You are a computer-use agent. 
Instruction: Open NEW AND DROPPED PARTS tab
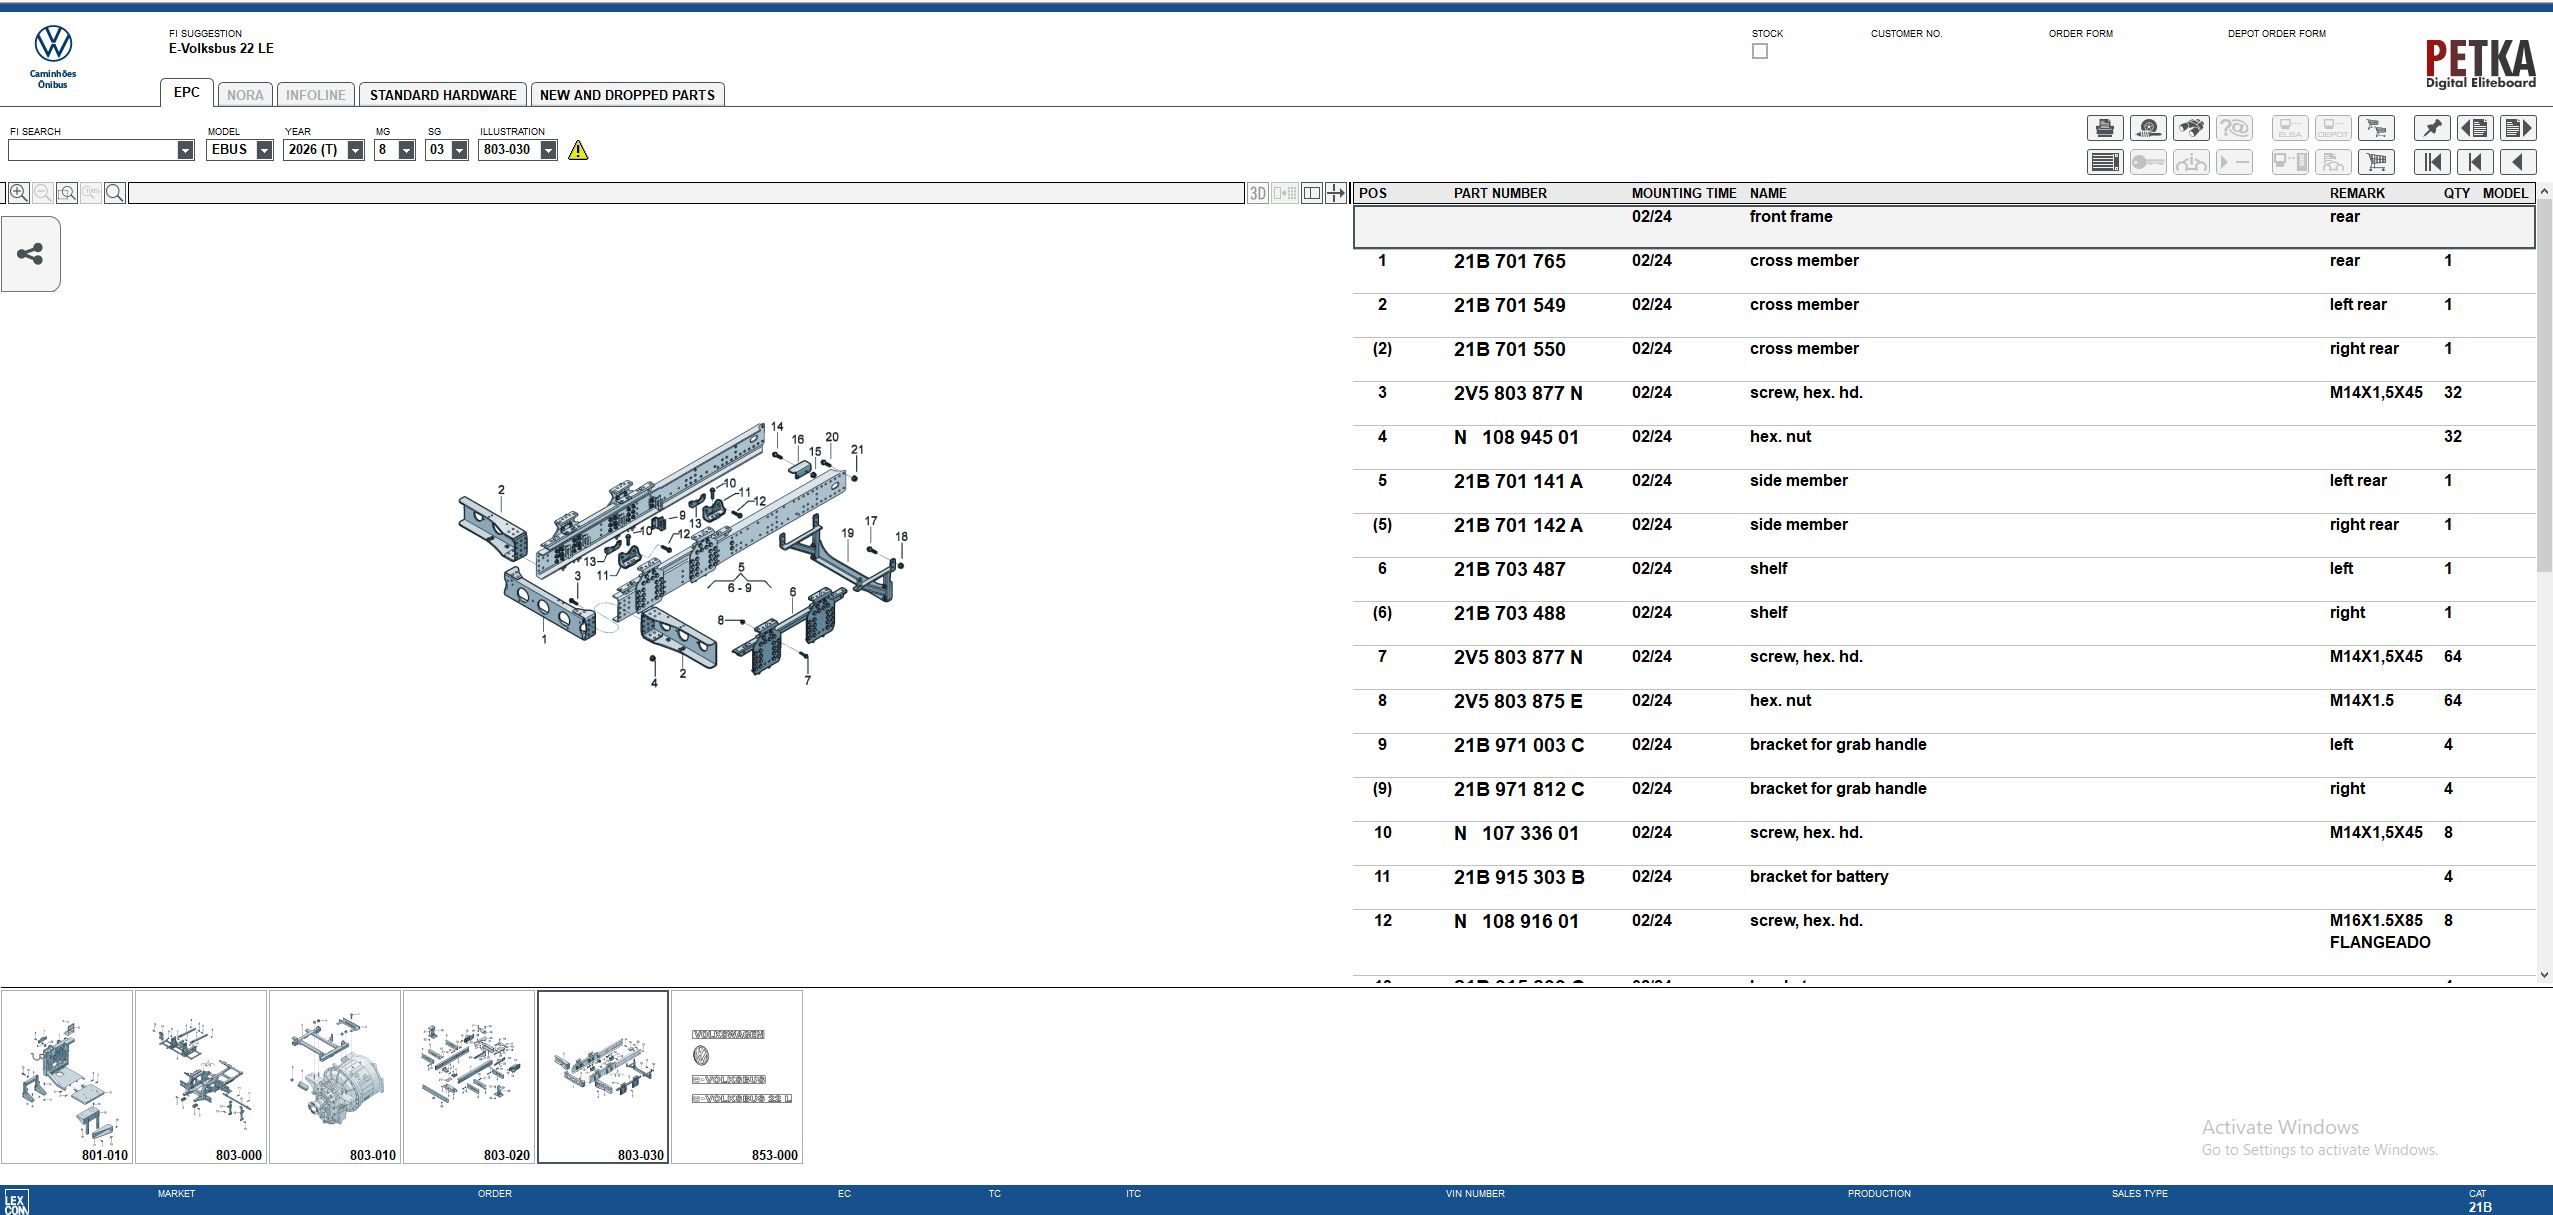click(x=627, y=95)
